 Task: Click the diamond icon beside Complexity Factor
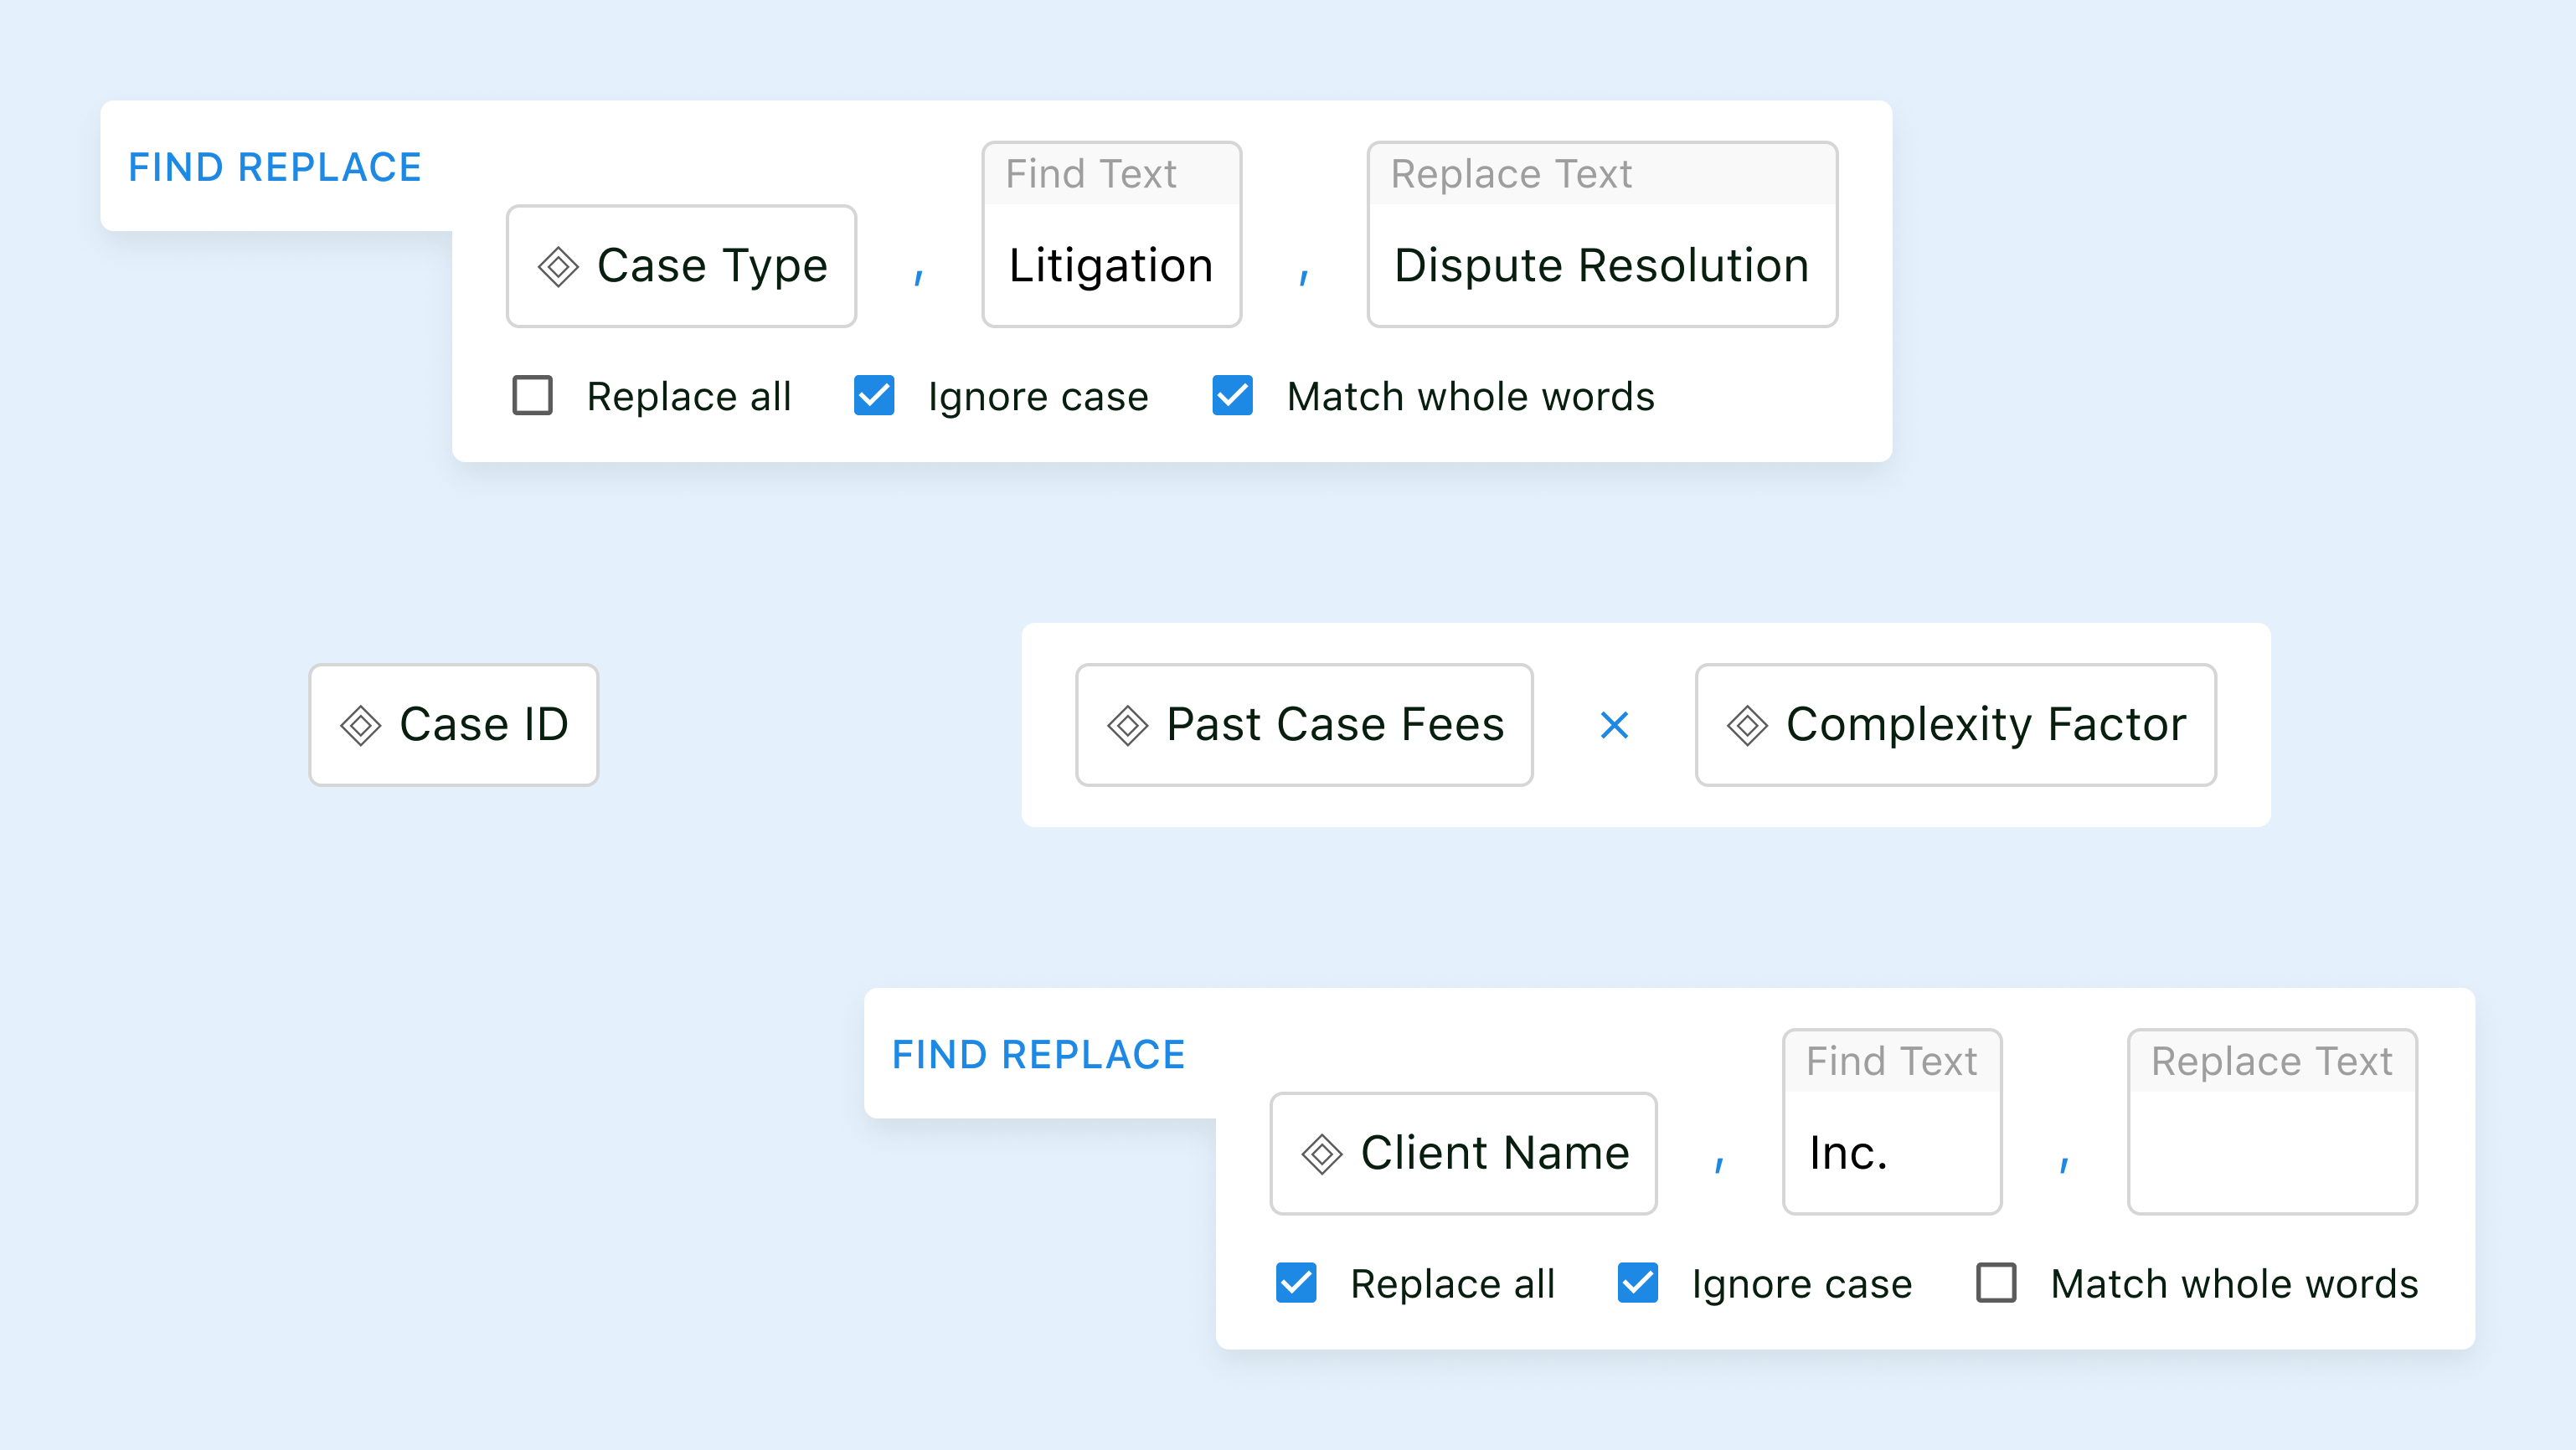(x=1747, y=725)
